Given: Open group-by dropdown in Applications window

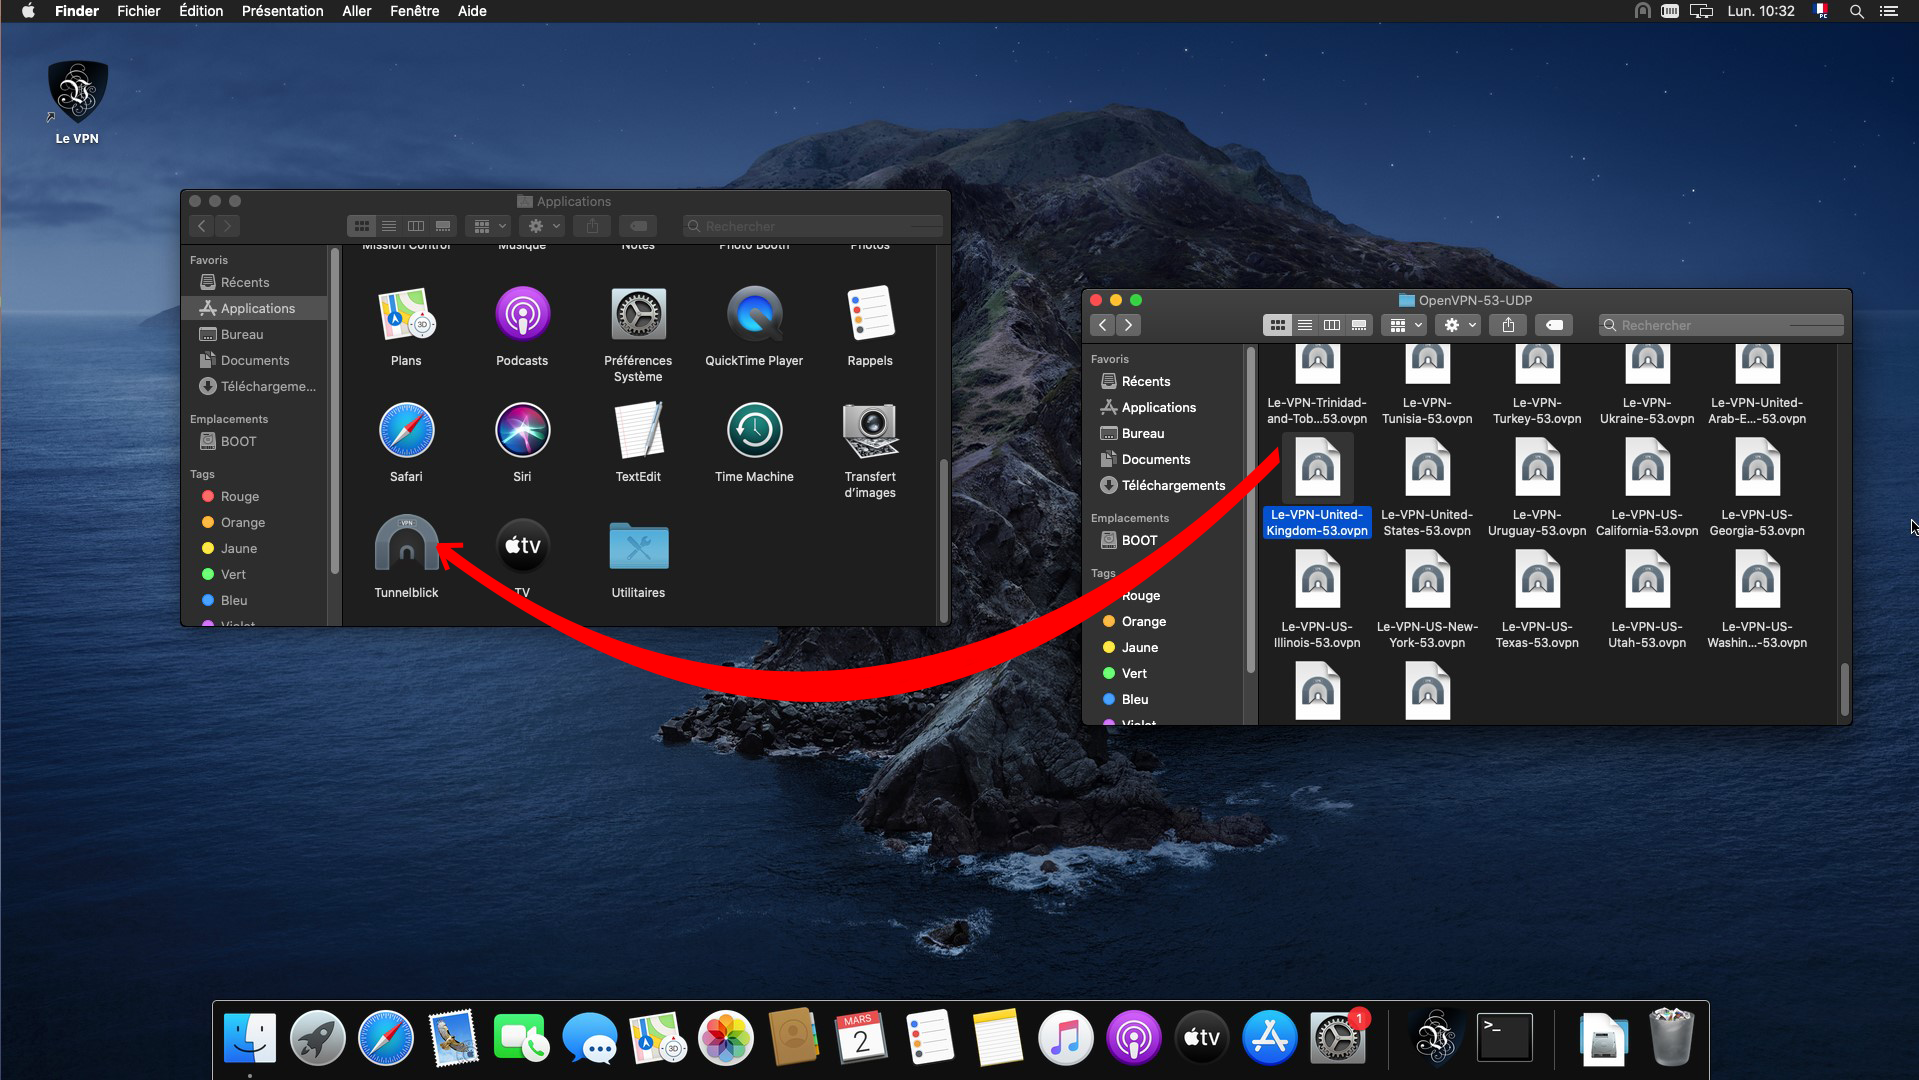Looking at the screenshot, I should (488, 226).
